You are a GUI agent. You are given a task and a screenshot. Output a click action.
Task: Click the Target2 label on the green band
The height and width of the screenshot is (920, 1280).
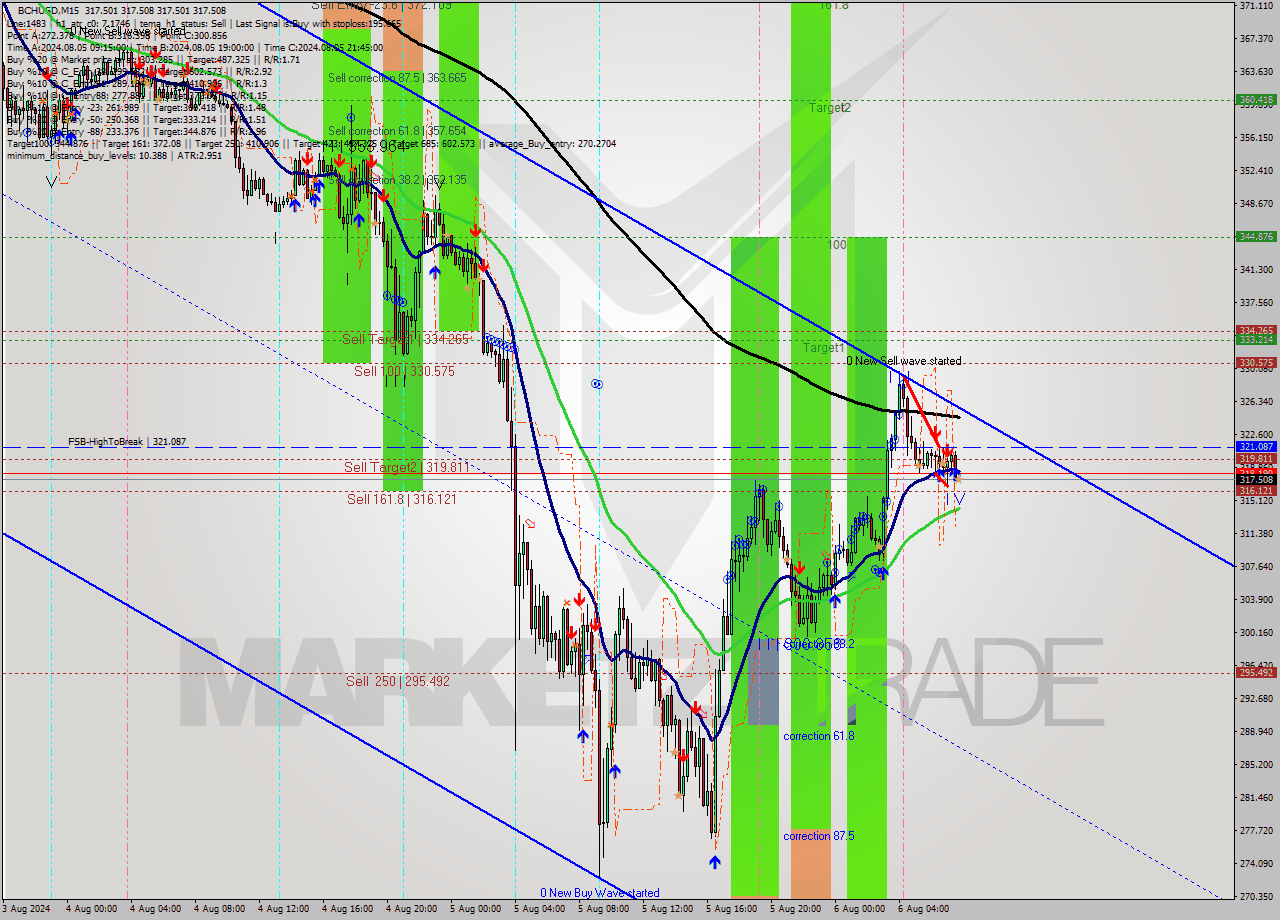[x=830, y=107]
